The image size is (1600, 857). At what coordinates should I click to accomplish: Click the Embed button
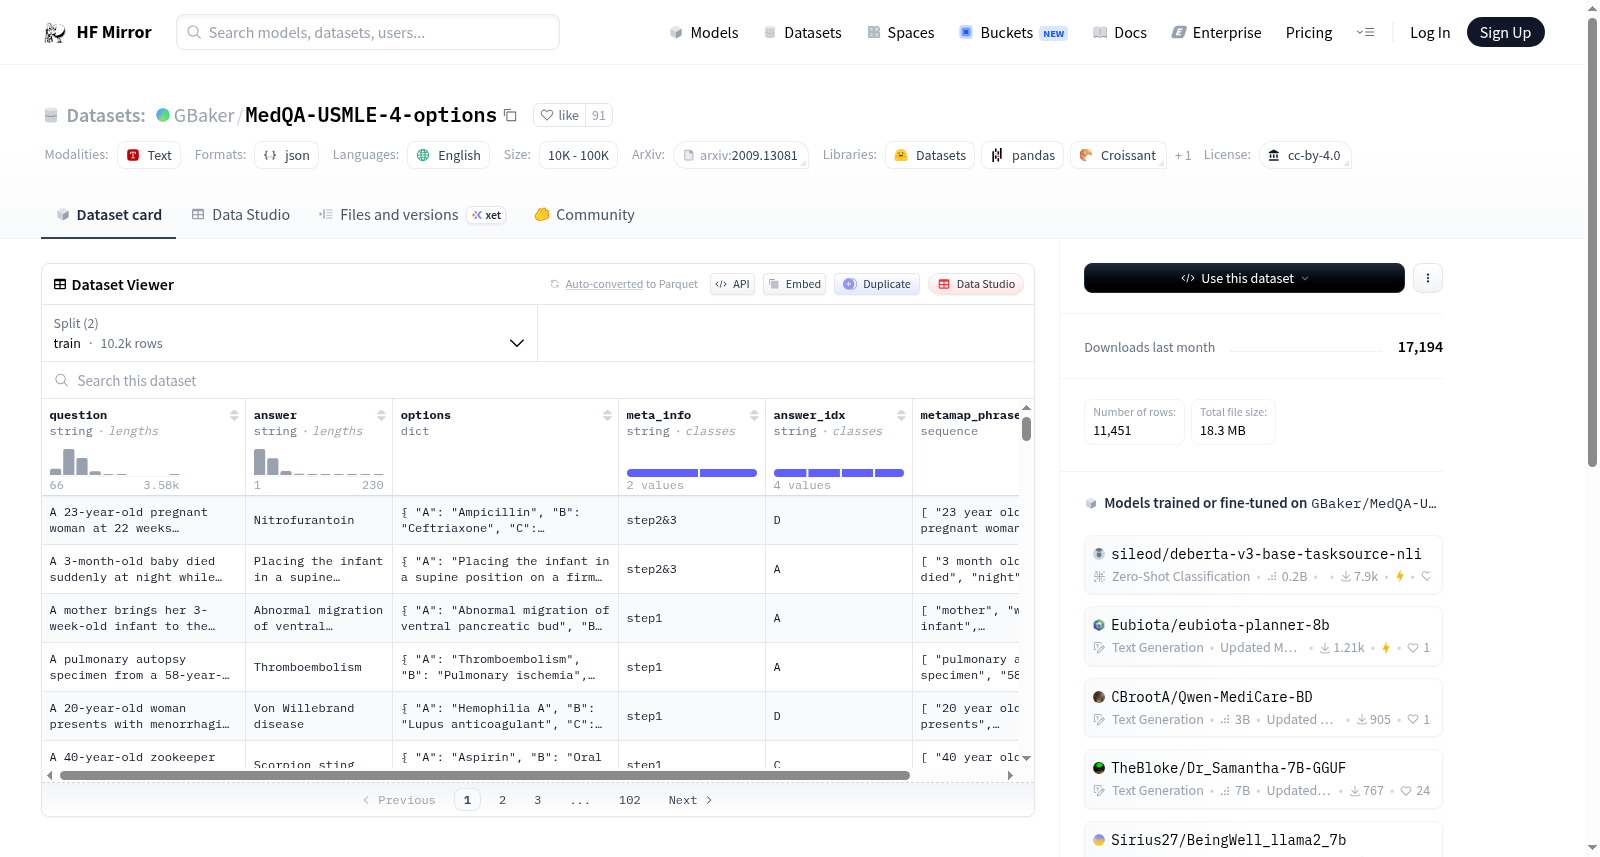(x=793, y=284)
